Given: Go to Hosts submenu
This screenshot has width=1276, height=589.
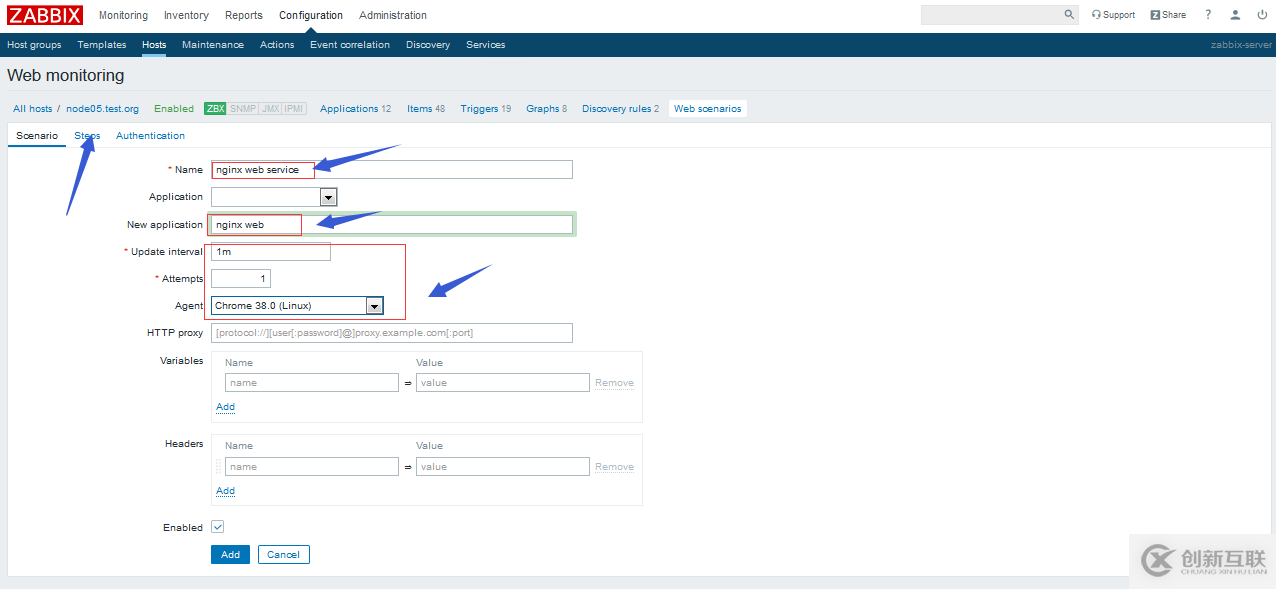Looking at the screenshot, I should click(154, 45).
